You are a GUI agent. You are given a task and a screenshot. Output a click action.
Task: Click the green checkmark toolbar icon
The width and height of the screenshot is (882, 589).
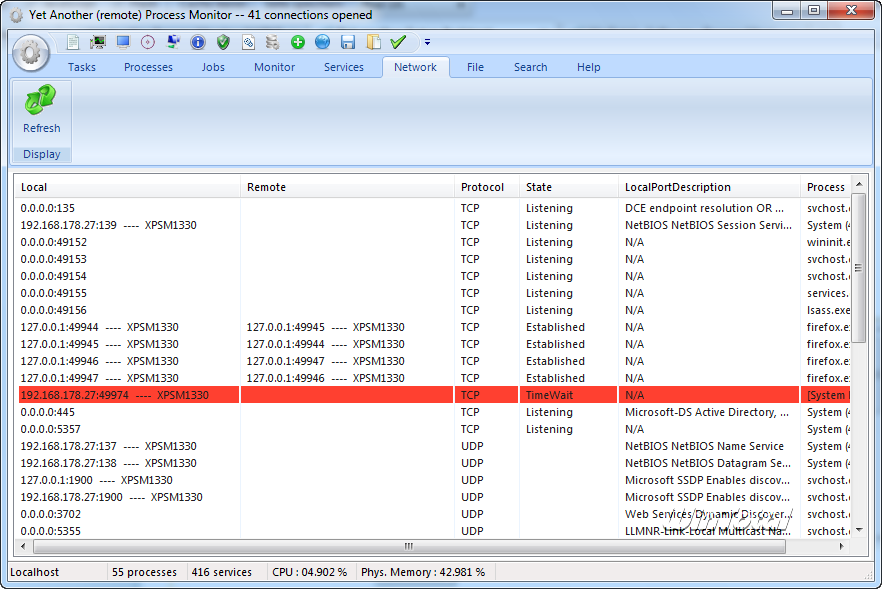pyautogui.click(x=398, y=42)
